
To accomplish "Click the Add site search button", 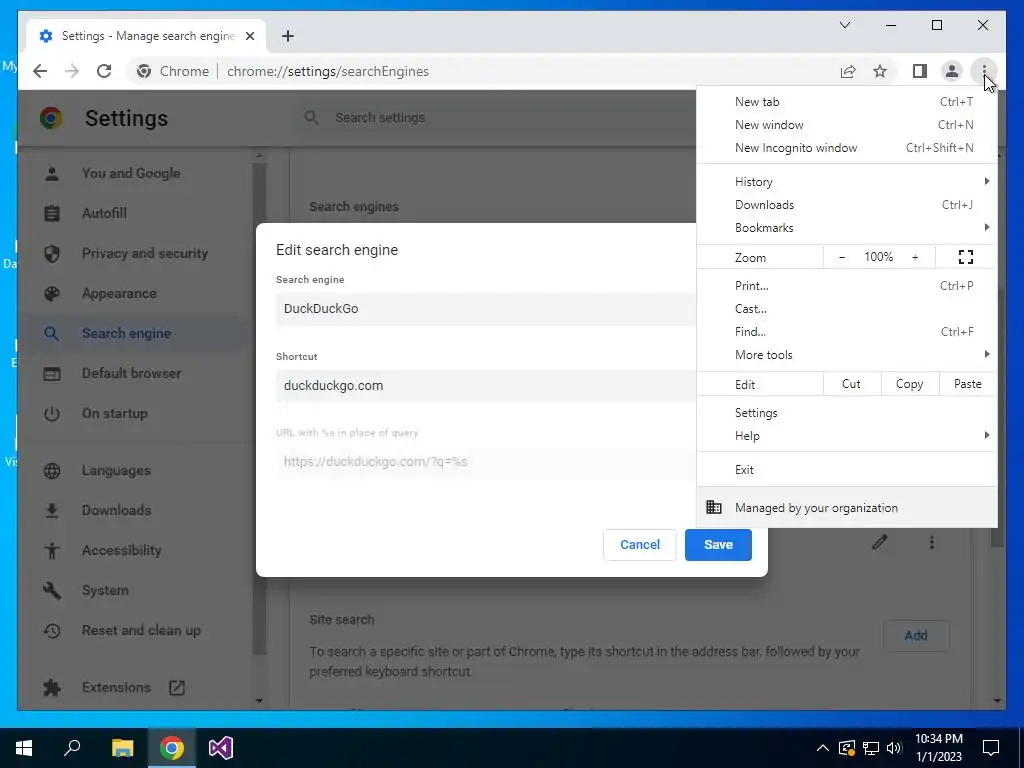I will point(916,635).
